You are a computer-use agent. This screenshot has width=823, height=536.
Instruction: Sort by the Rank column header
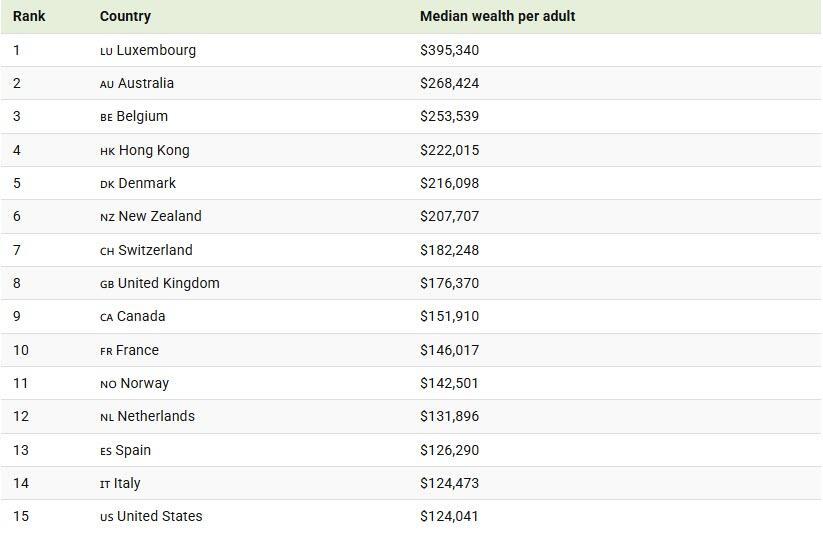point(29,16)
